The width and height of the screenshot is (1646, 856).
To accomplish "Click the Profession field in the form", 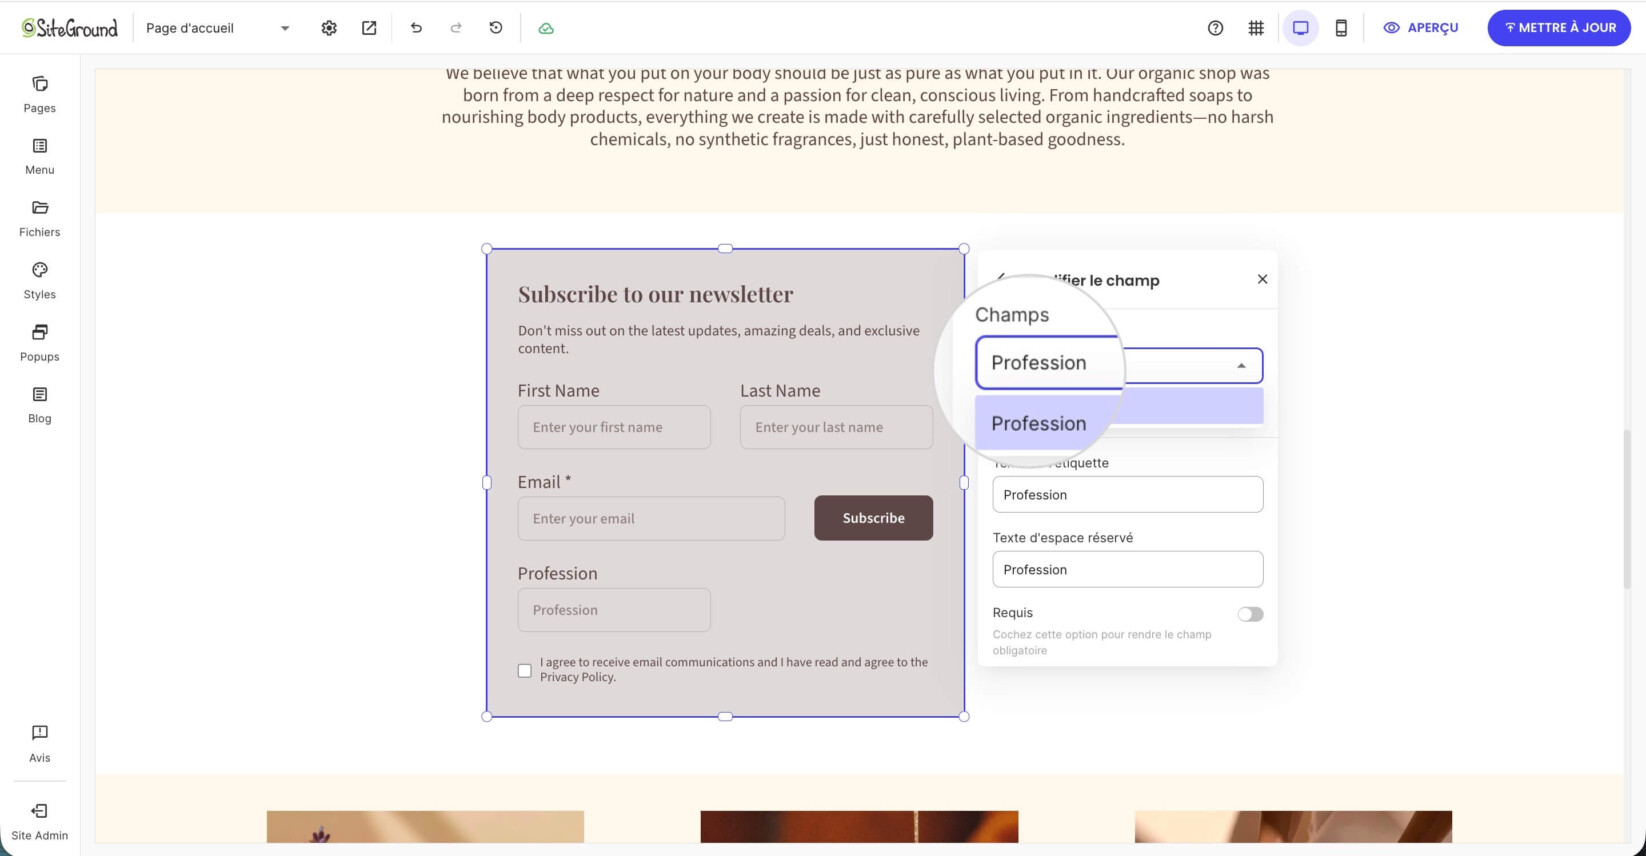I will 614,610.
